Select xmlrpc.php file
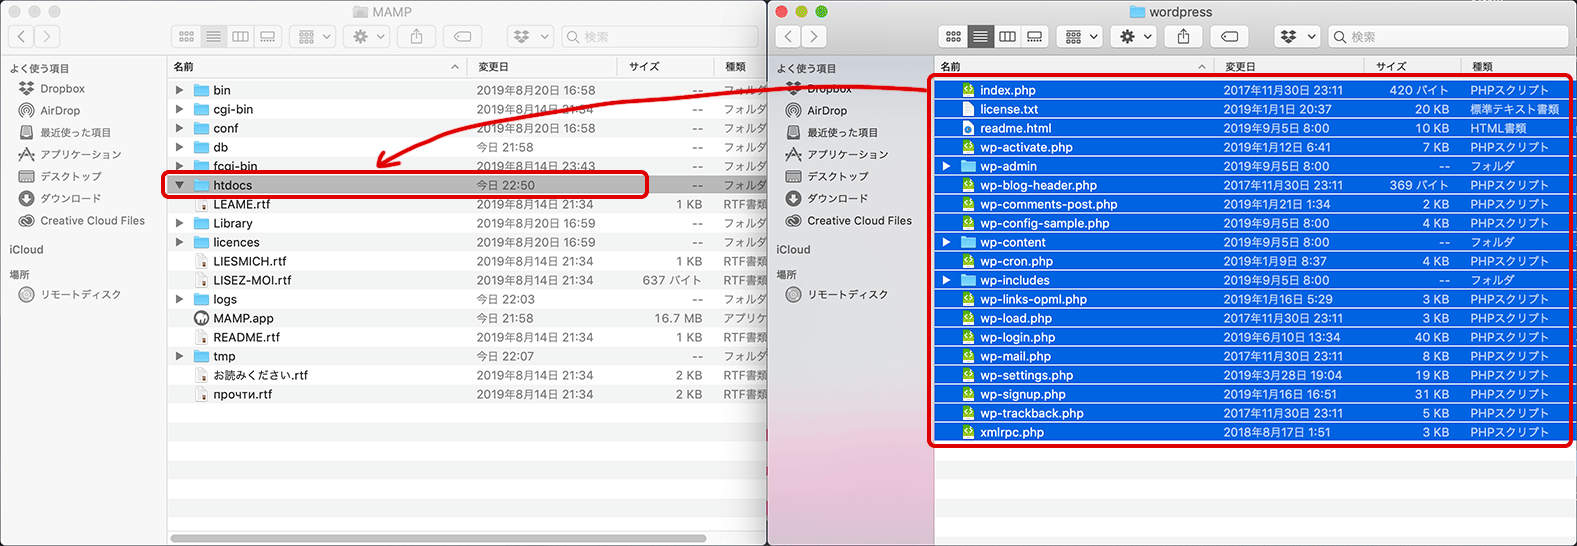 click(x=1252, y=432)
